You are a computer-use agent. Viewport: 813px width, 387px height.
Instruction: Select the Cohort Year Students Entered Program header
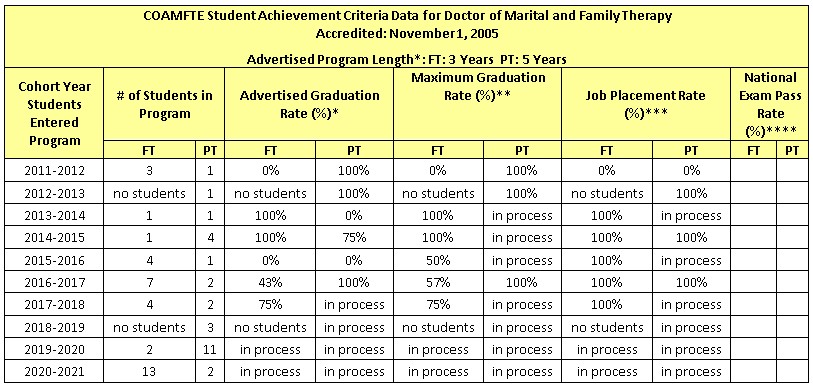[x=54, y=113]
